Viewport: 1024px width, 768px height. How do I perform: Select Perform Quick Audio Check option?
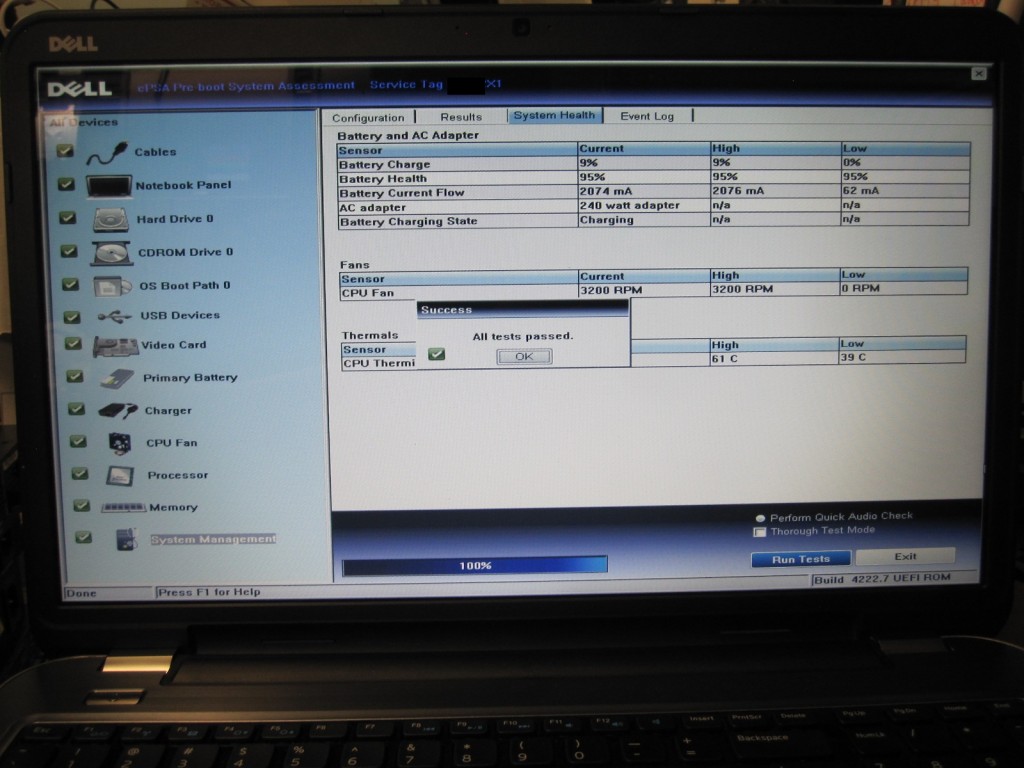pyautogui.click(x=760, y=519)
